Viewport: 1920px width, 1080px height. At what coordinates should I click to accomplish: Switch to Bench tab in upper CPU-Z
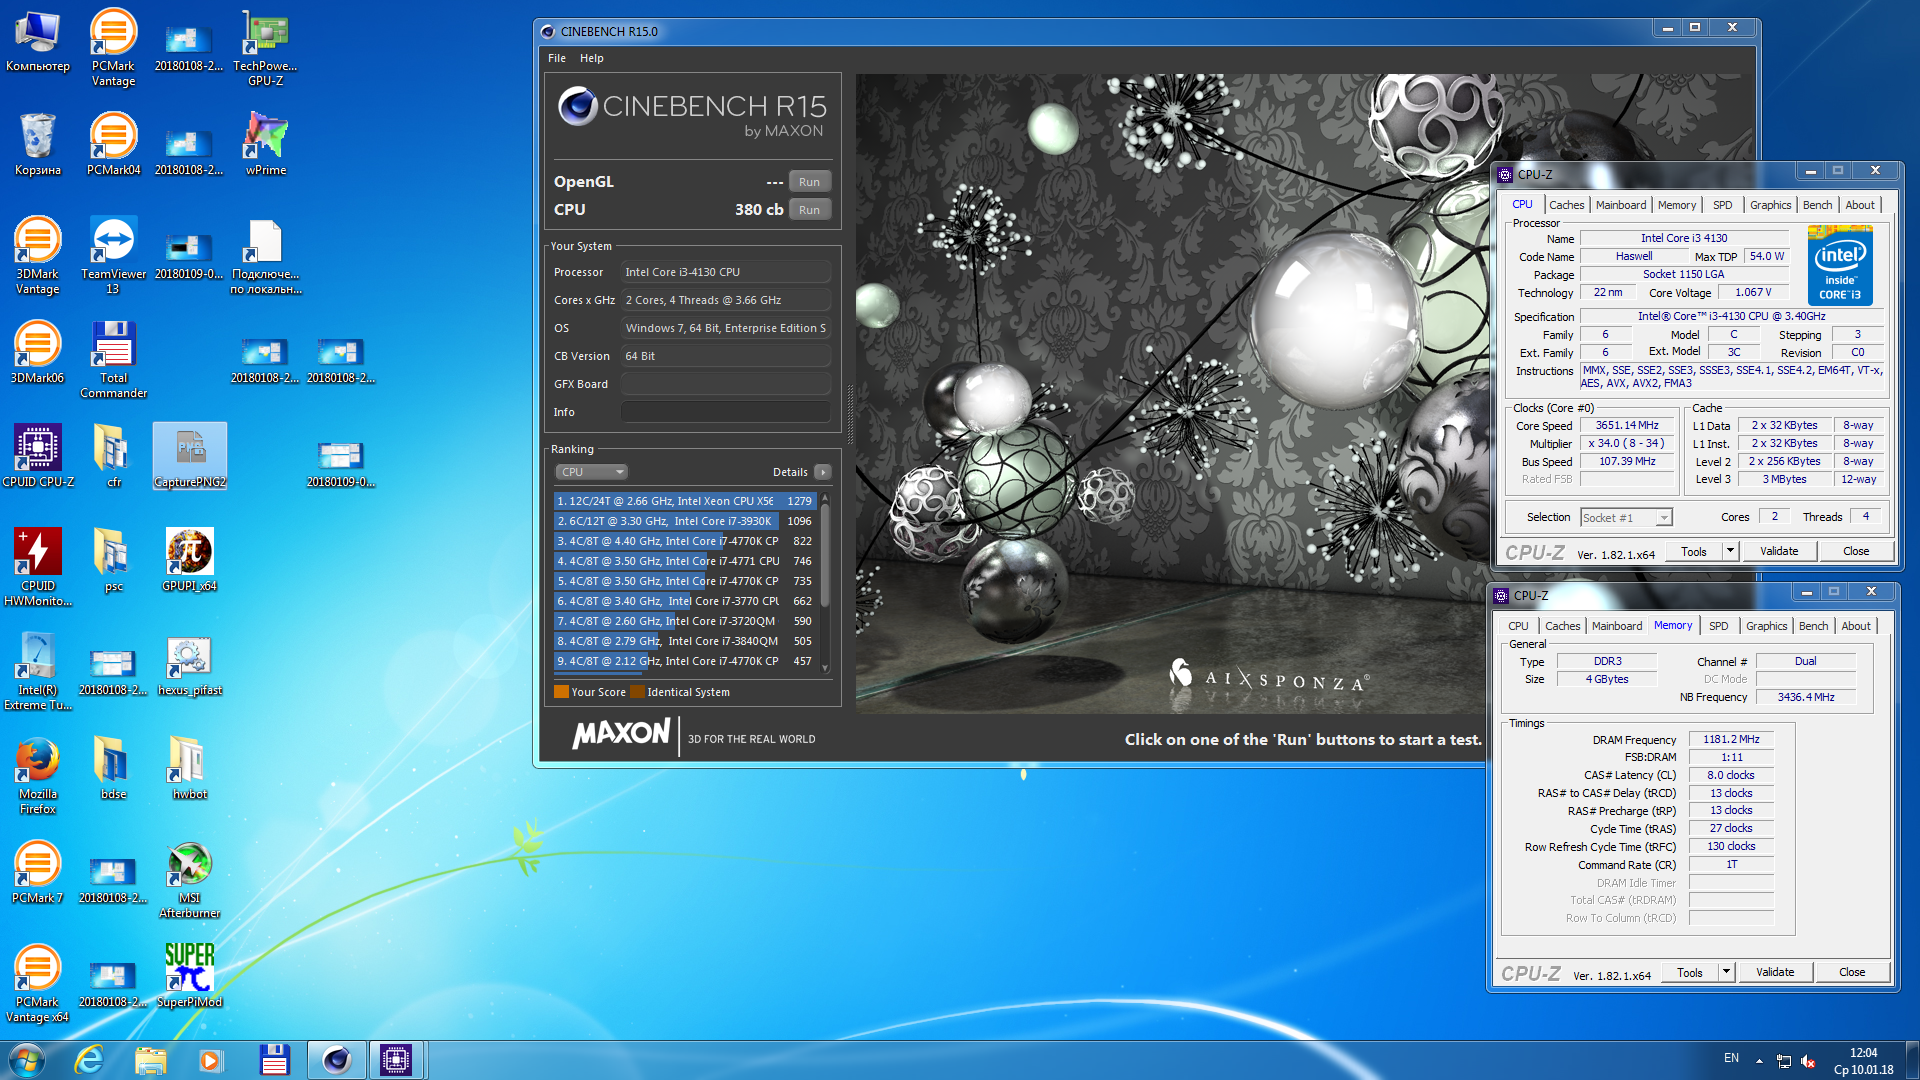point(1817,205)
